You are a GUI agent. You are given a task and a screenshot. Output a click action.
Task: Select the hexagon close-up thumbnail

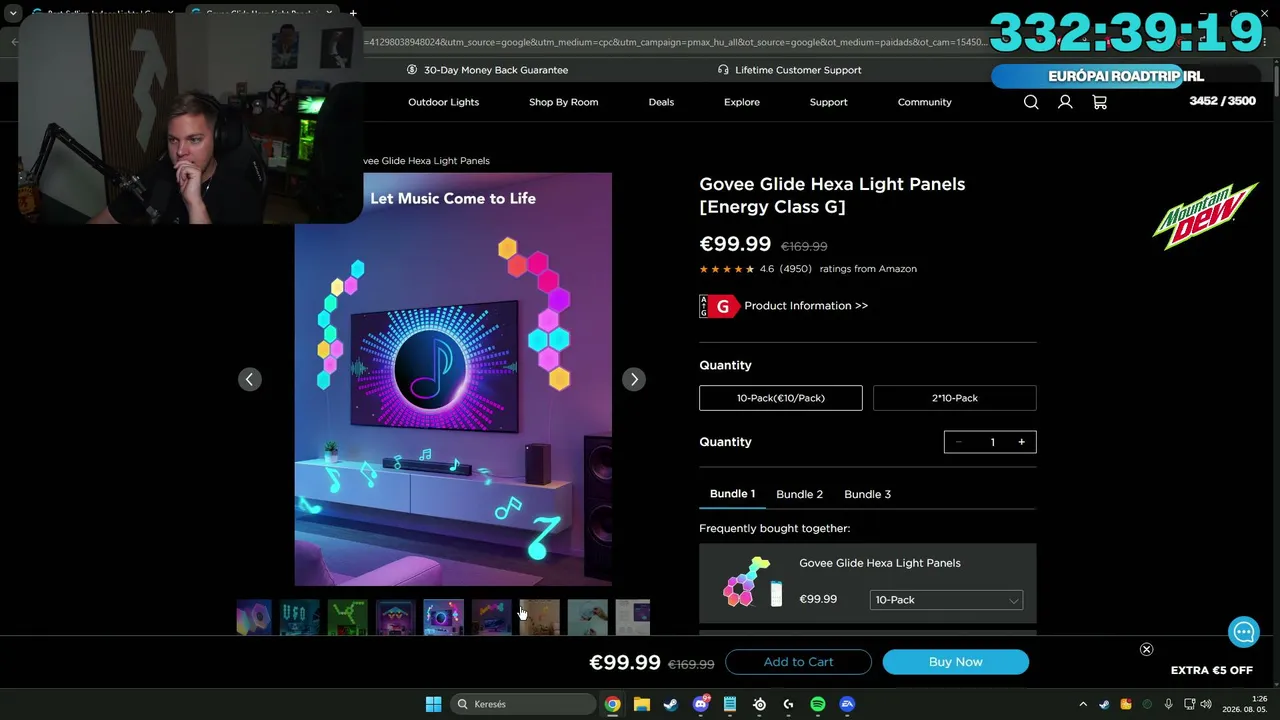click(253, 617)
